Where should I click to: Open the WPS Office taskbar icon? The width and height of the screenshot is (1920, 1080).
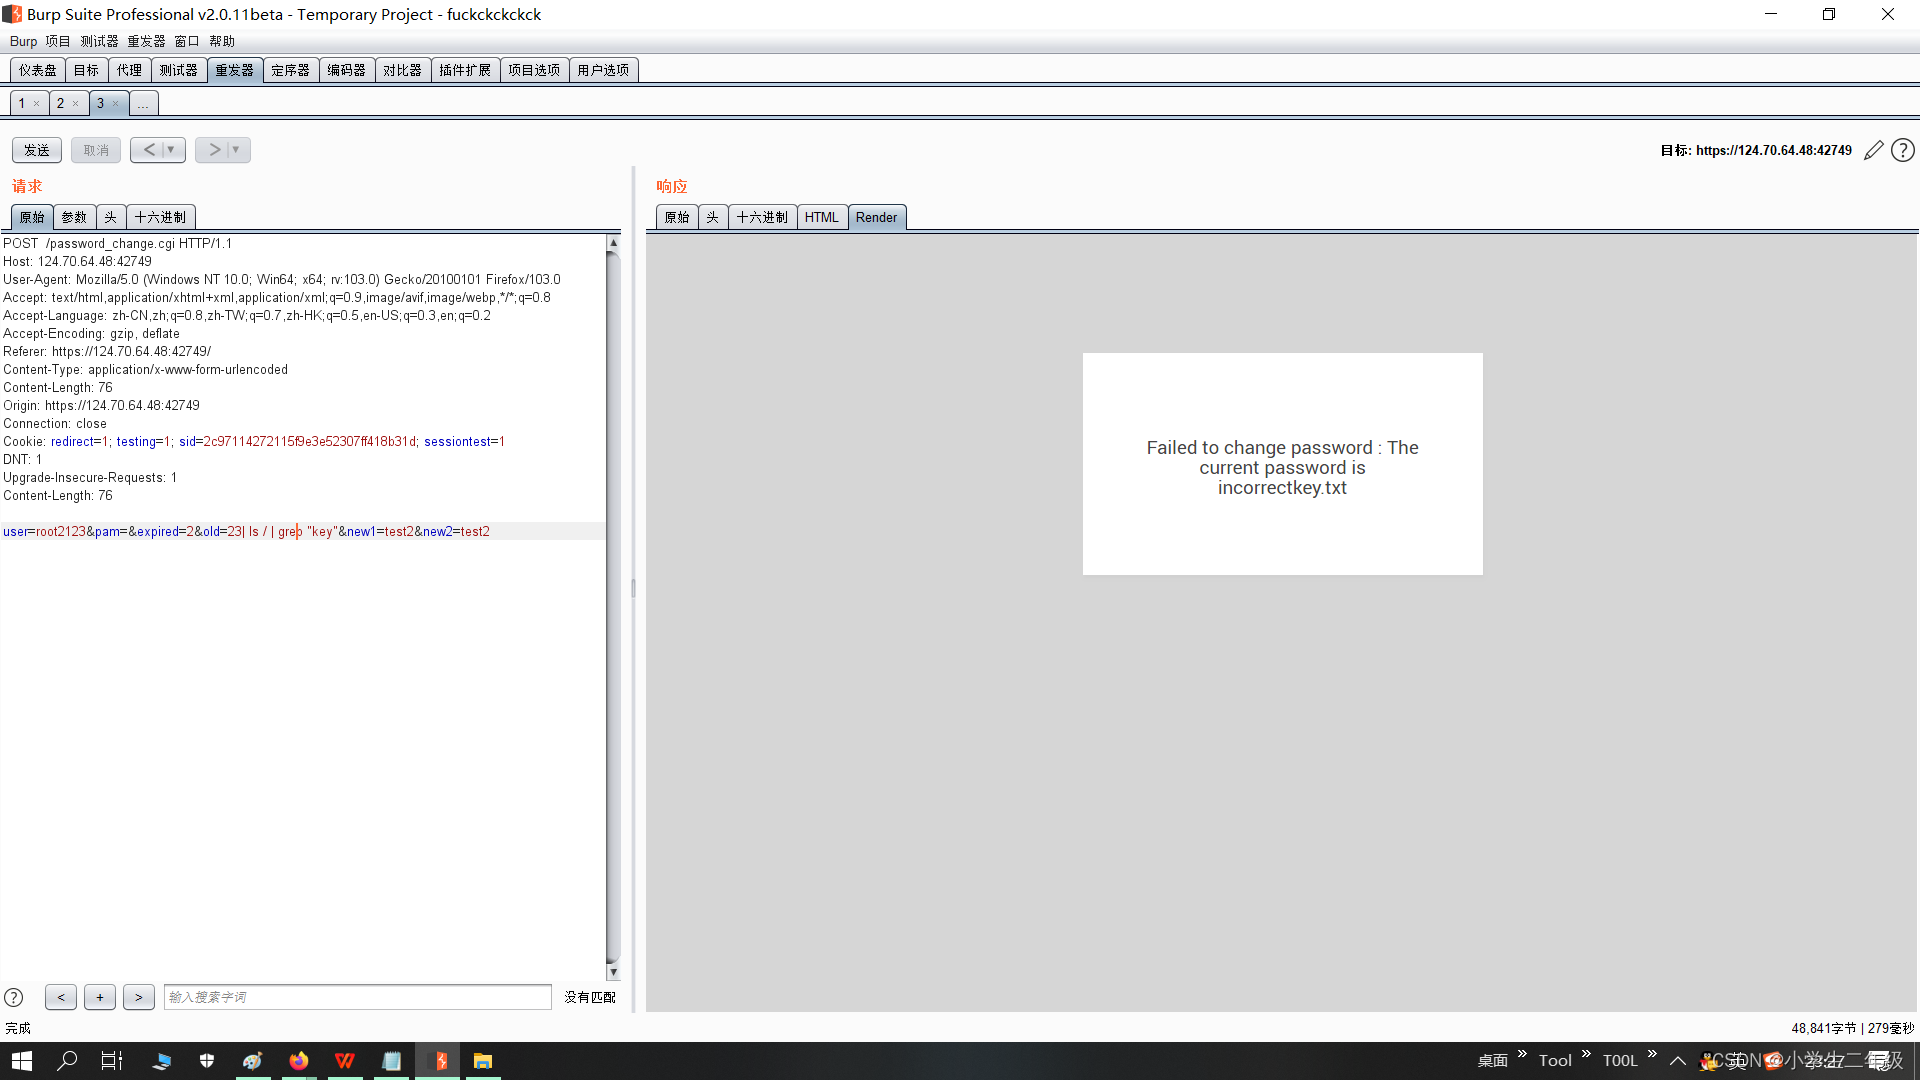point(345,1061)
